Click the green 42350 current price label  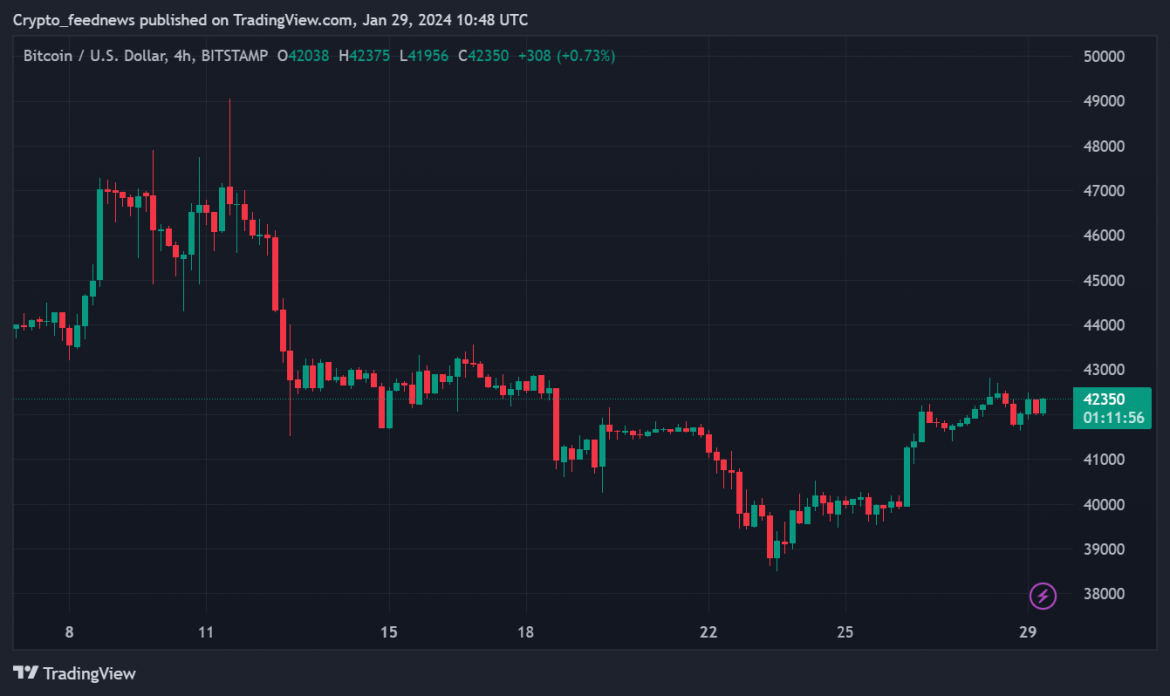pos(1111,399)
